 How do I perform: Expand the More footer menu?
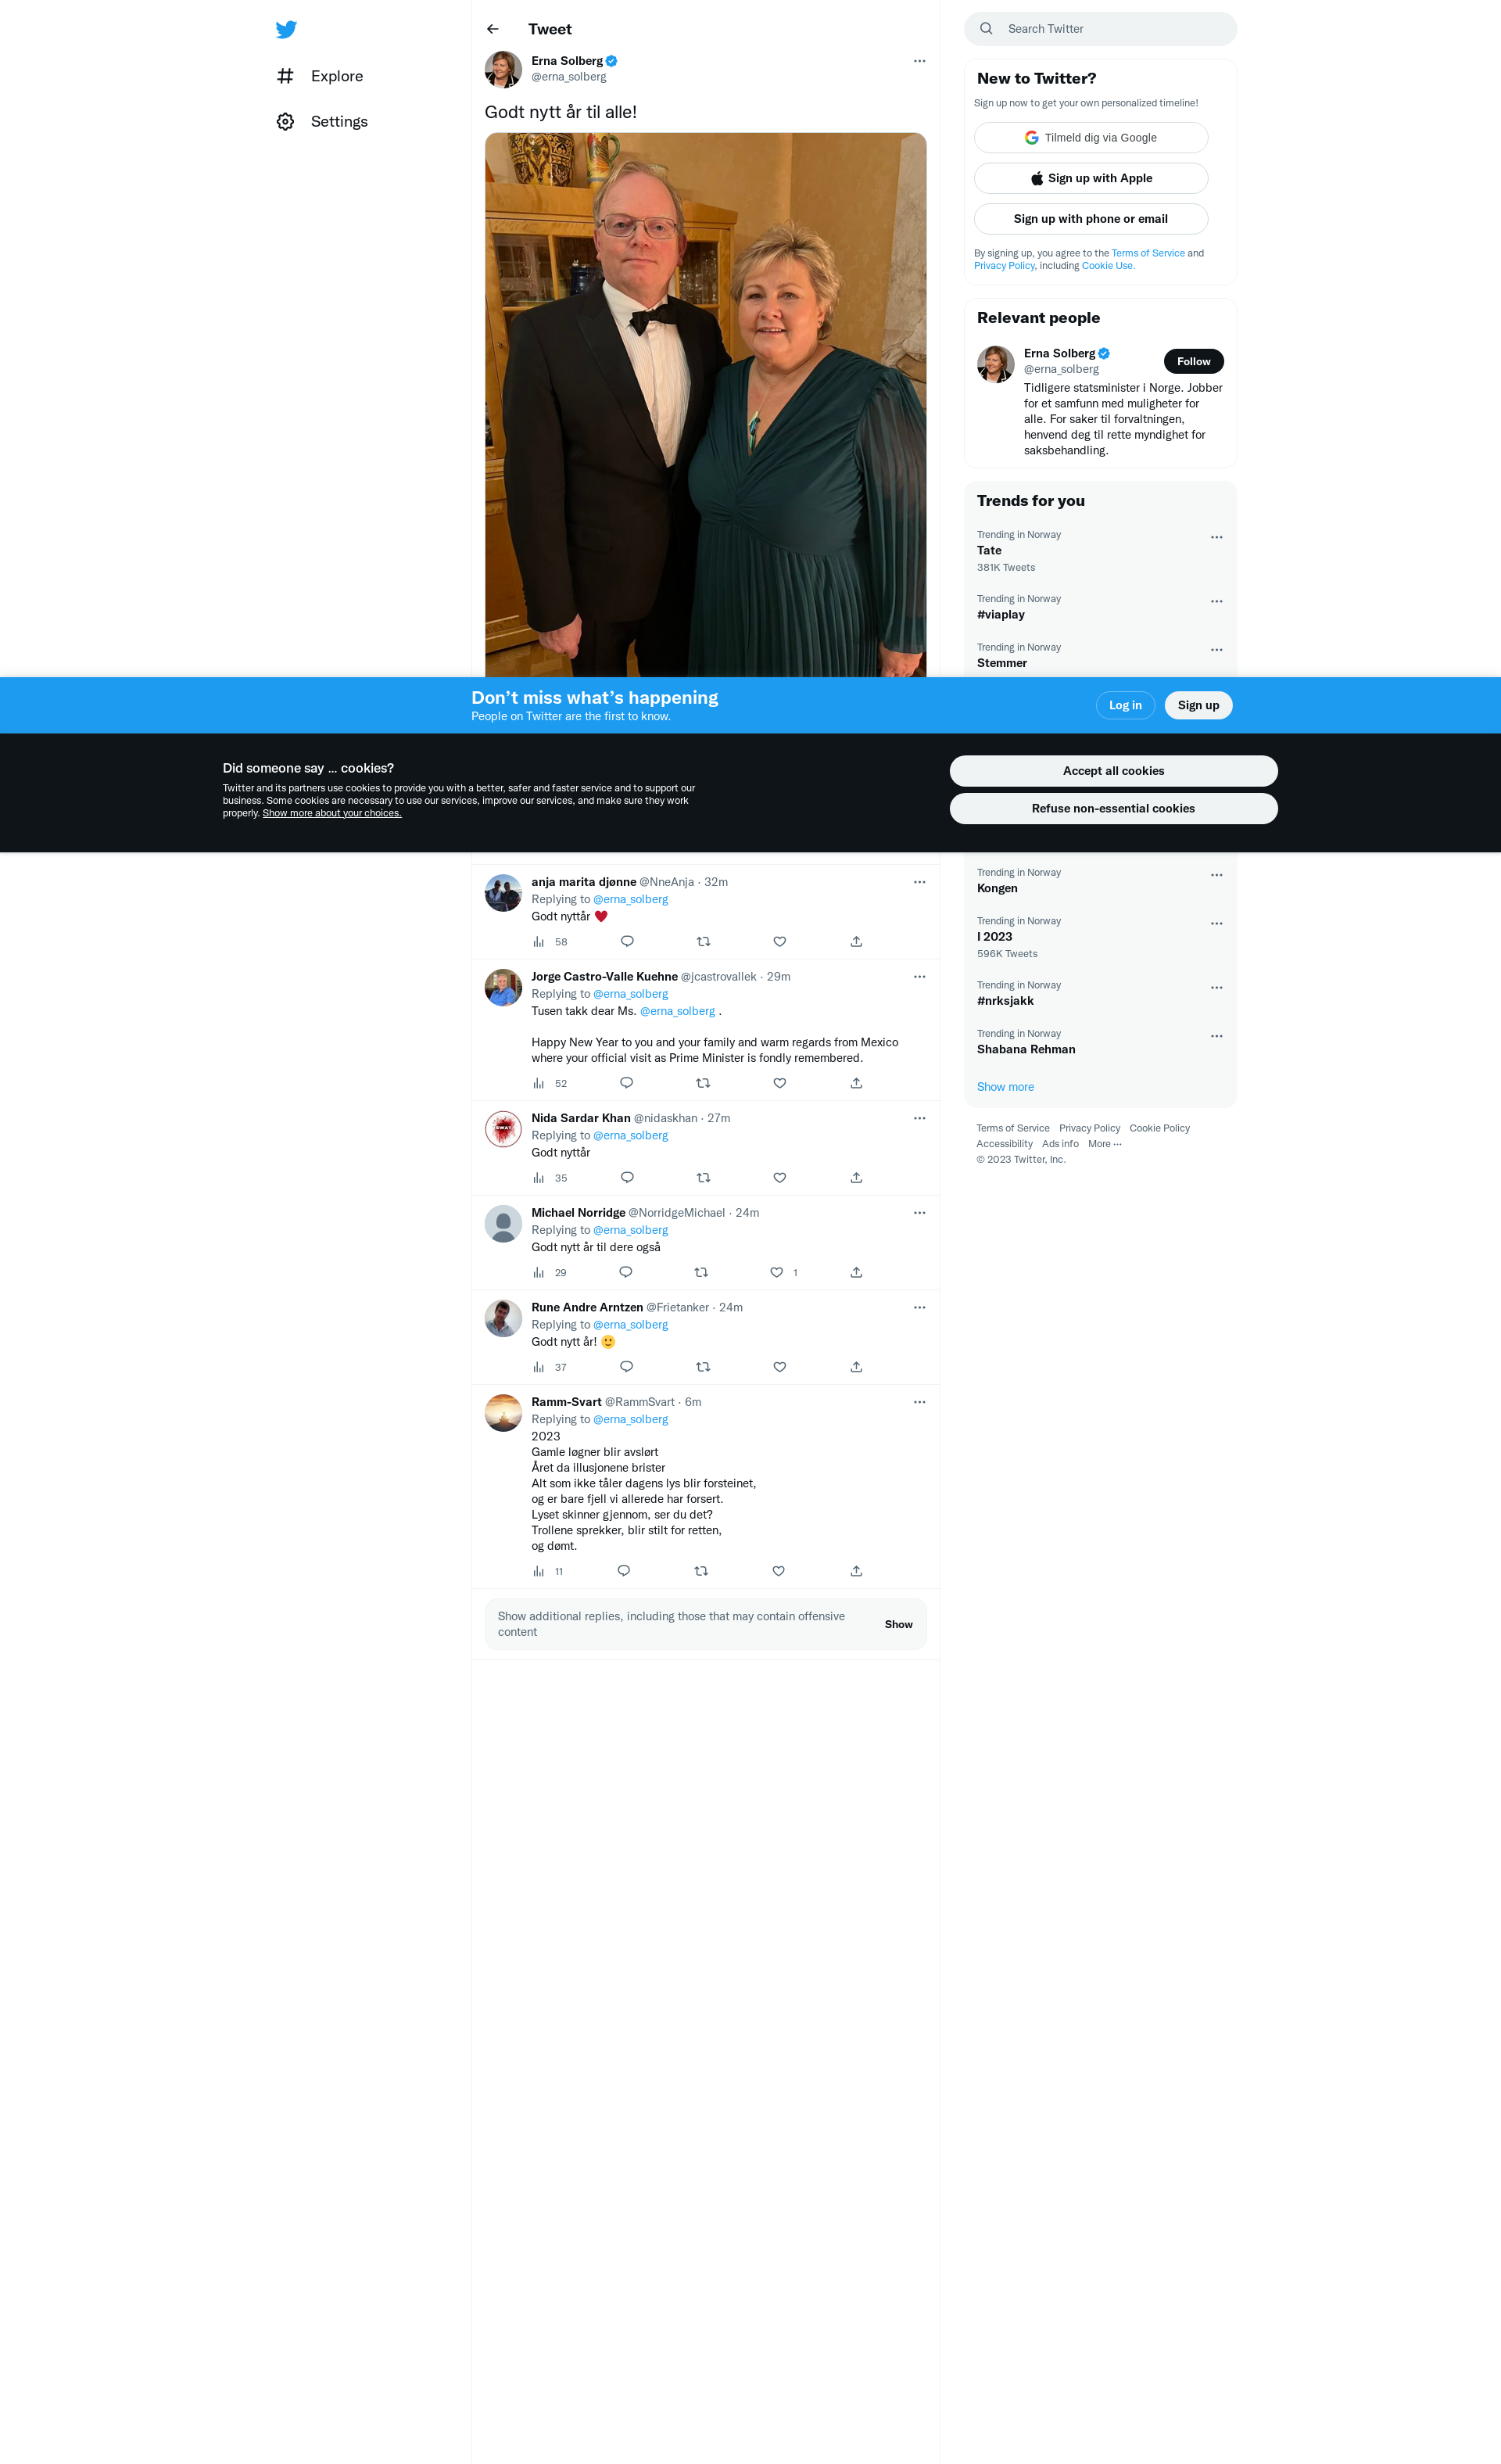pyautogui.click(x=1105, y=1144)
